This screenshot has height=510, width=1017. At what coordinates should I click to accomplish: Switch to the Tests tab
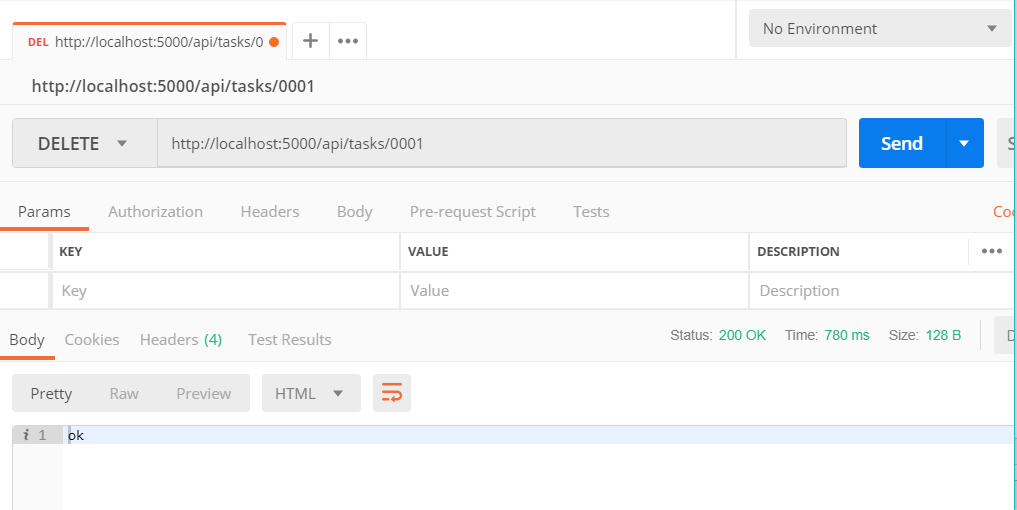pos(592,212)
